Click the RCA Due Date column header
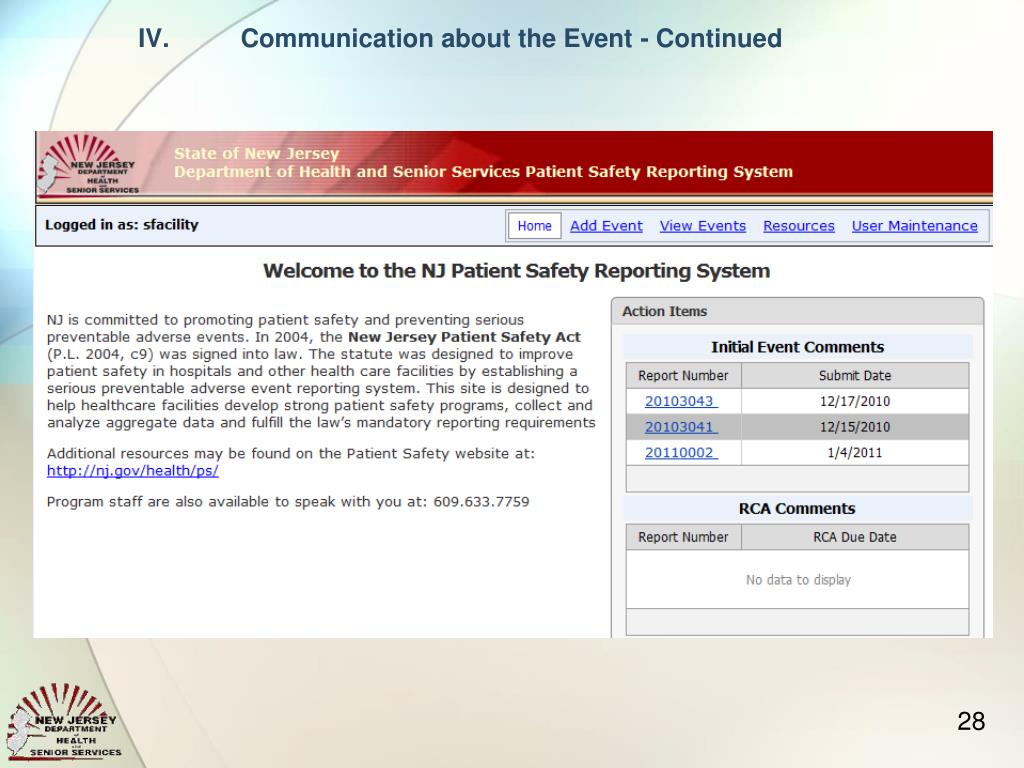Viewport: 1024px width, 768px height. [855, 537]
